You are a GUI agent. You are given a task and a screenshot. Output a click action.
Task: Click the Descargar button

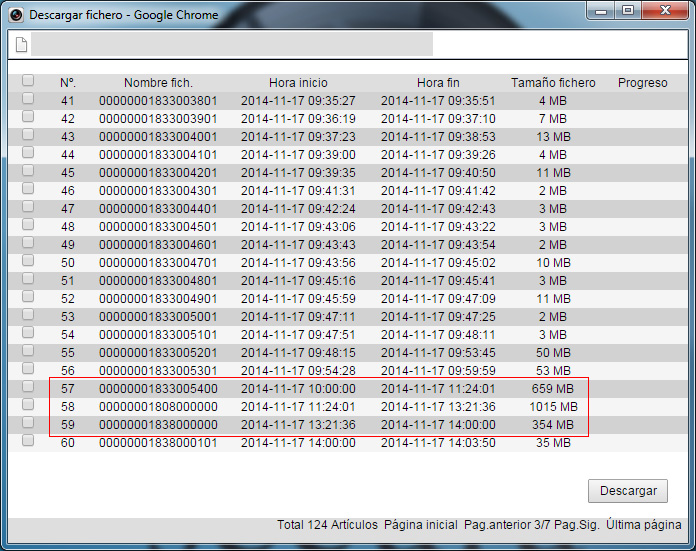pos(628,491)
